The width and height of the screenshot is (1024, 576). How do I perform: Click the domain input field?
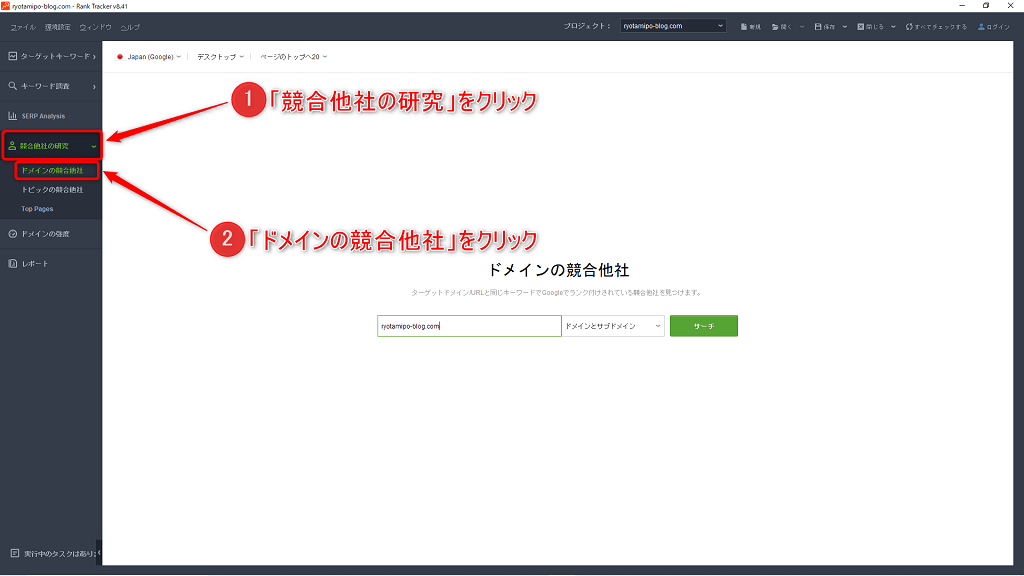[468, 326]
